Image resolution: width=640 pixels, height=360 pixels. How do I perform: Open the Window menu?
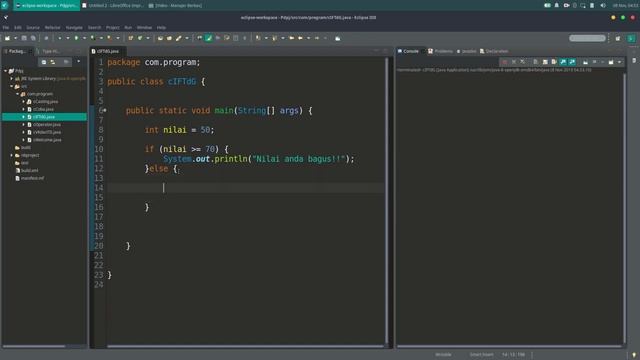(x=144, y=28)
